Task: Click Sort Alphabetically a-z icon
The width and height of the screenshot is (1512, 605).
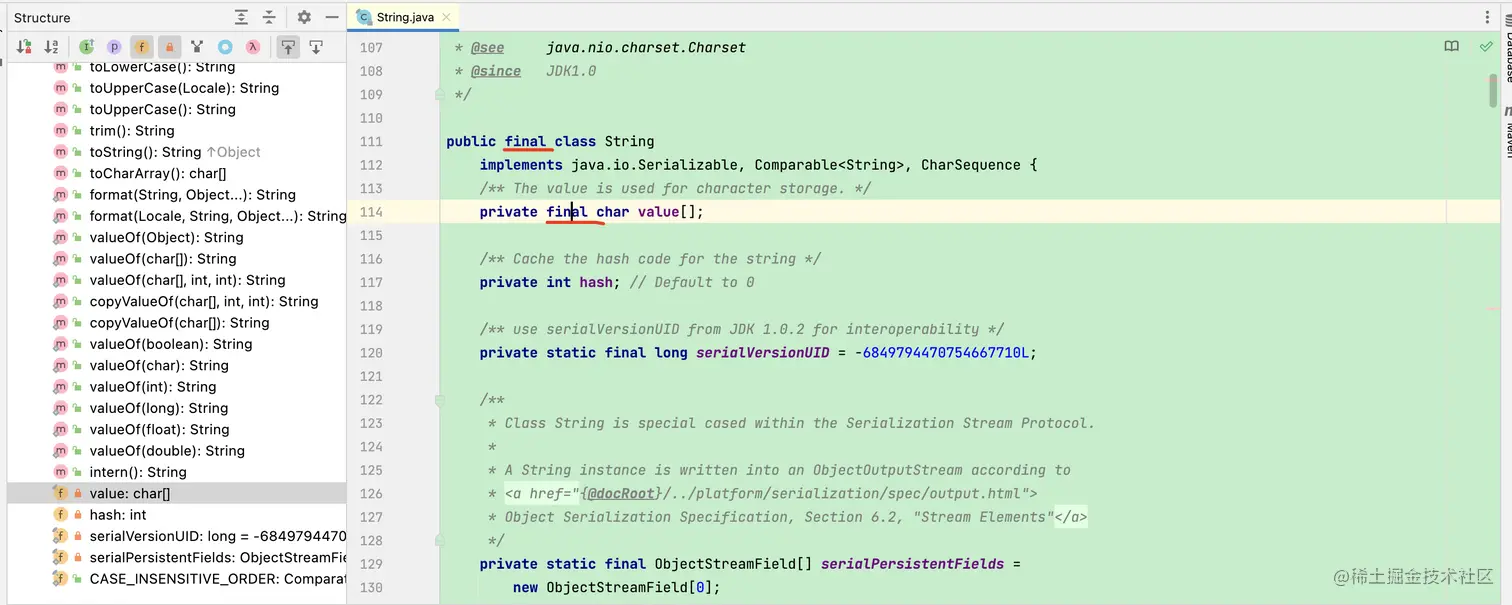Action: coord(51,46)
